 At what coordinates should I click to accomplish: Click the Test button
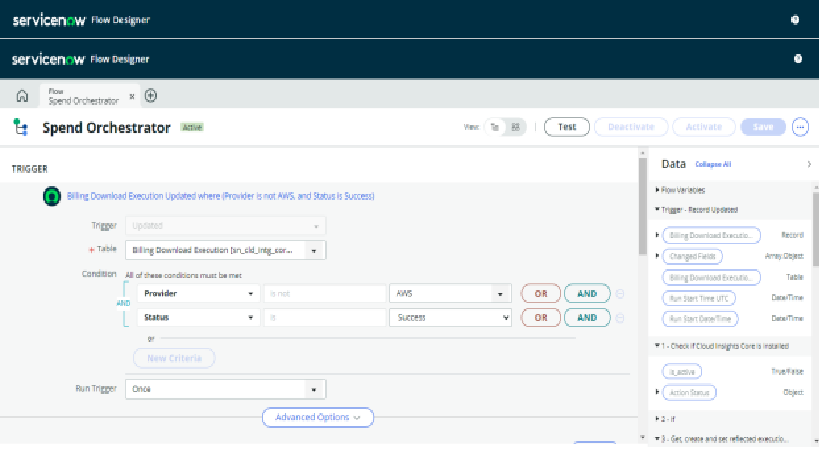(x=567, y=127)
